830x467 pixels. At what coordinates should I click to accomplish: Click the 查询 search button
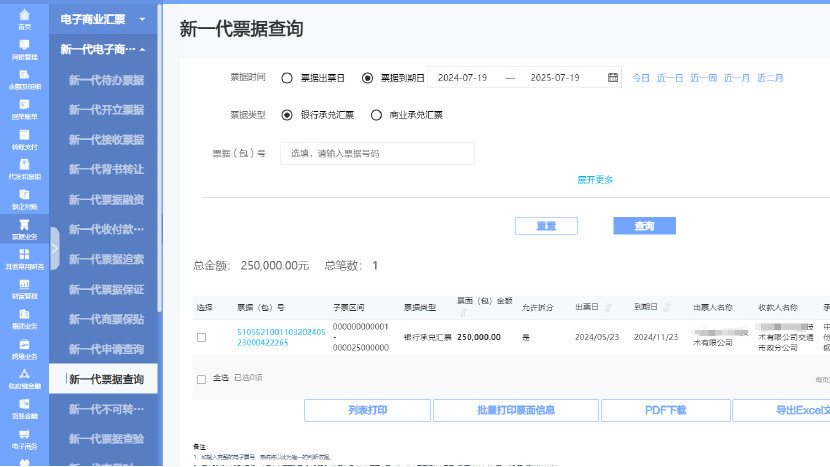[x=644, y=226]
